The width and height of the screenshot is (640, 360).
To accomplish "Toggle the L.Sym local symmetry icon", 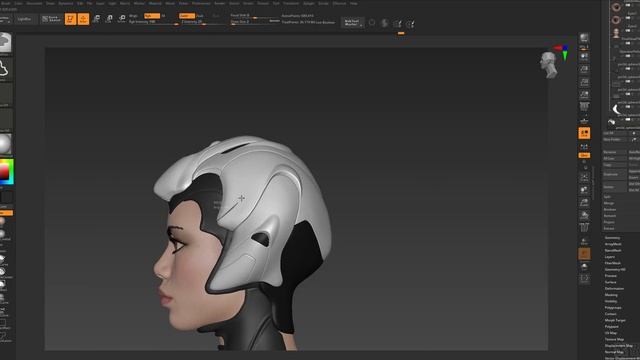I will tap(584, 147).
